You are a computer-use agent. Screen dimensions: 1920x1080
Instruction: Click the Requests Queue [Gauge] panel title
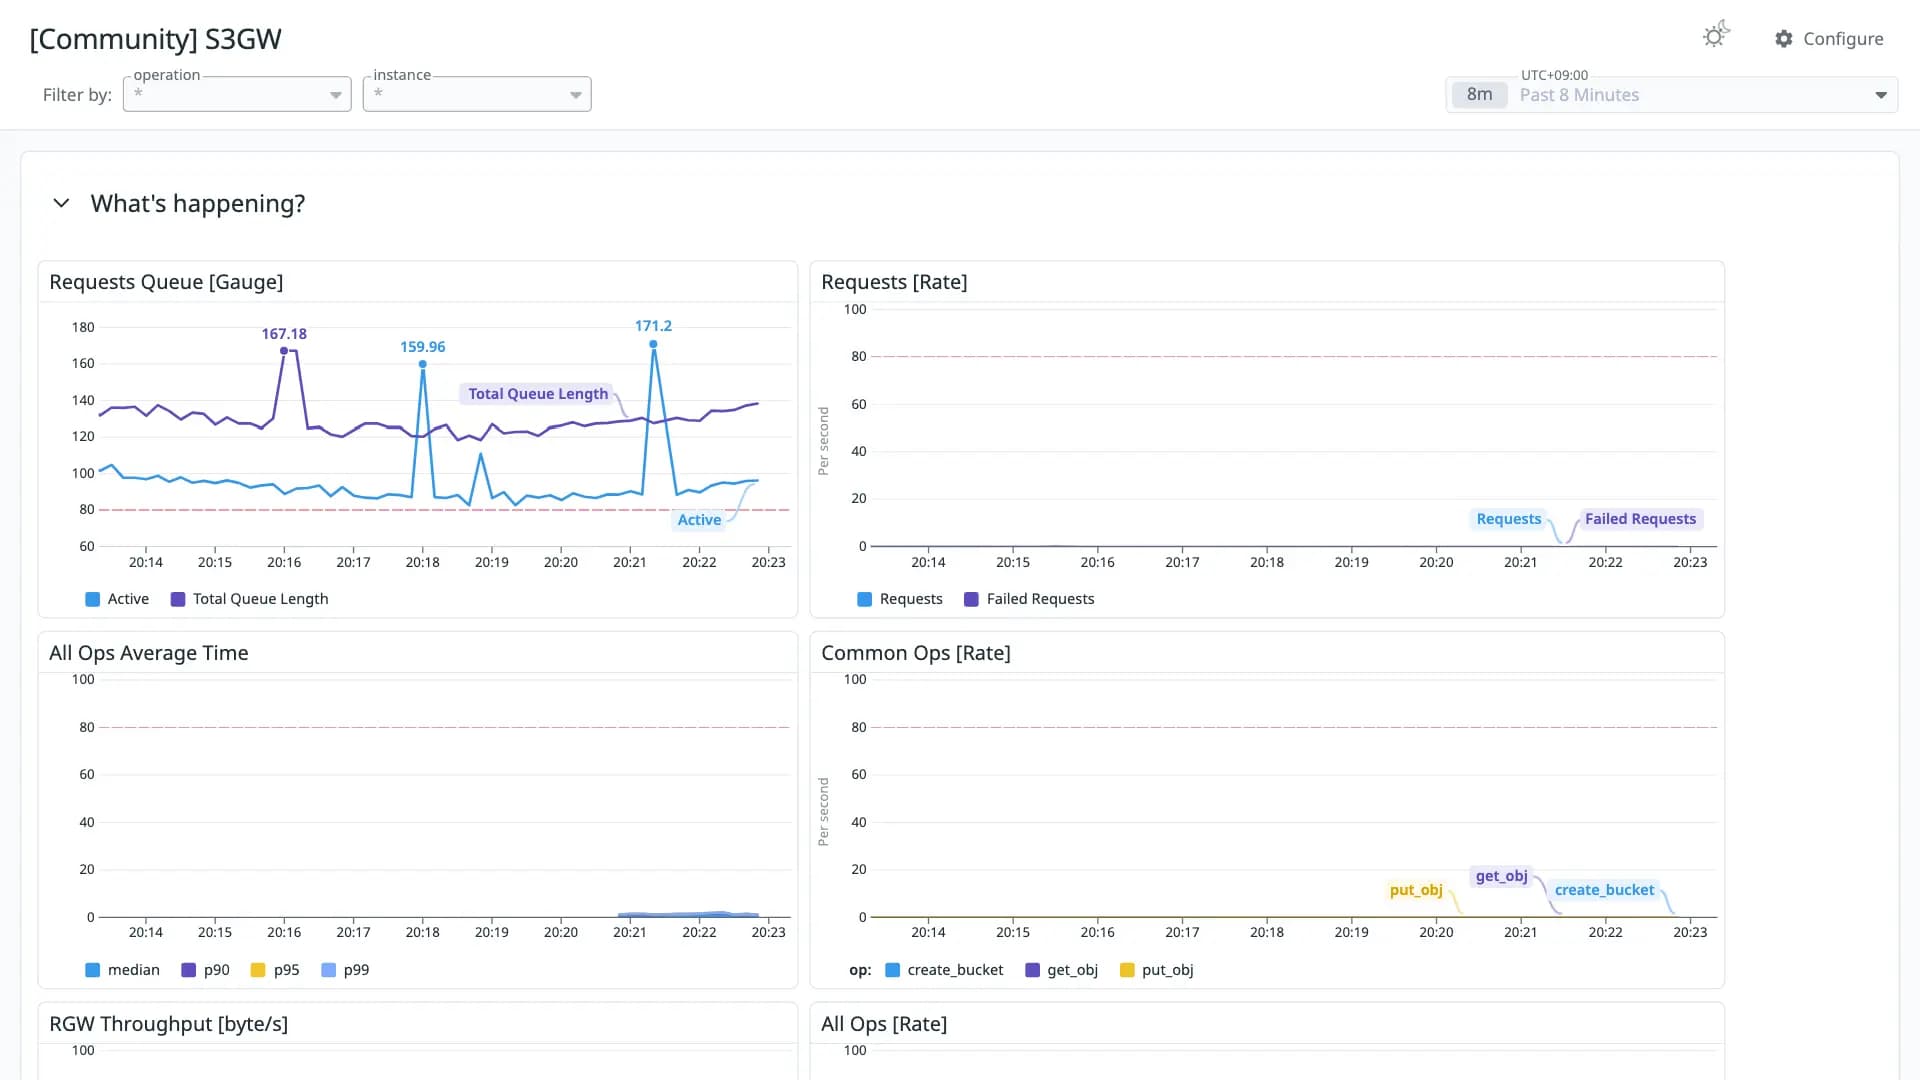pyautogui.click(x=166, y=282)
